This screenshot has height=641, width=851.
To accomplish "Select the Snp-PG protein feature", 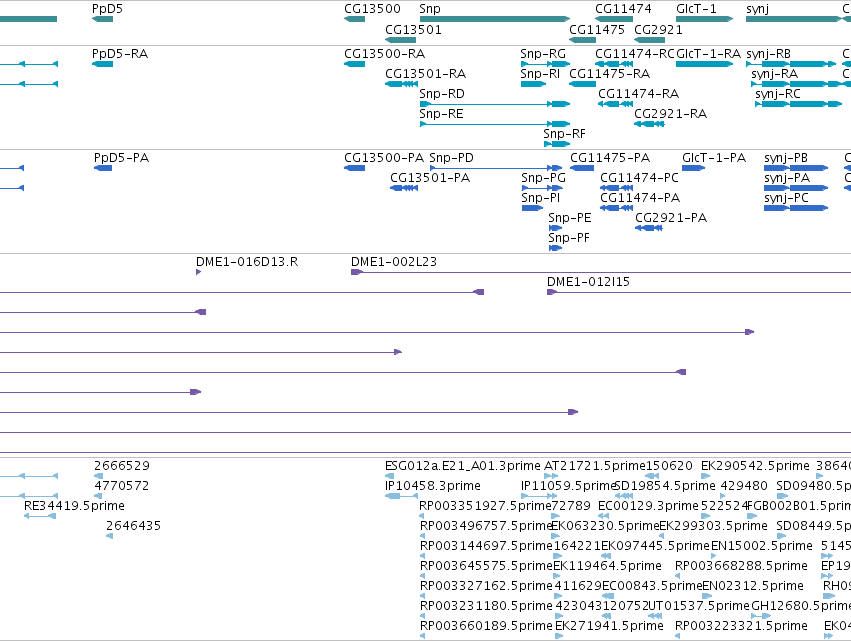I will [542, 188].
